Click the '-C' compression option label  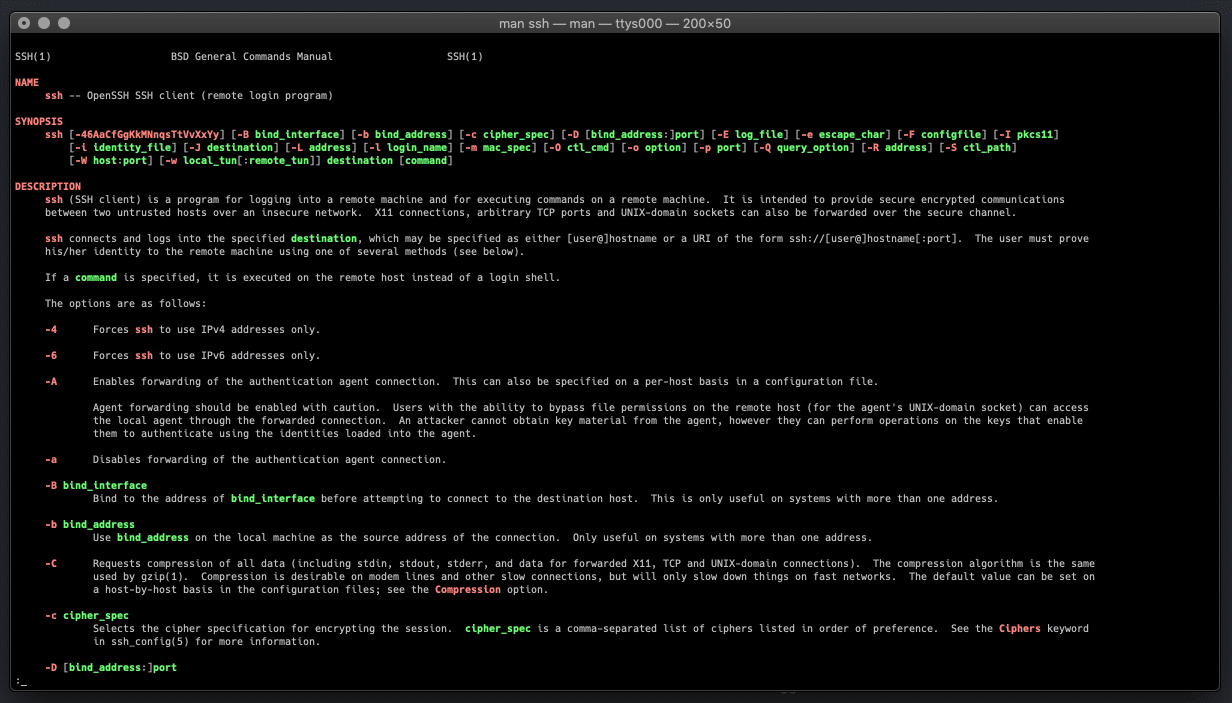pyautogui.click(x=51, y=563)
